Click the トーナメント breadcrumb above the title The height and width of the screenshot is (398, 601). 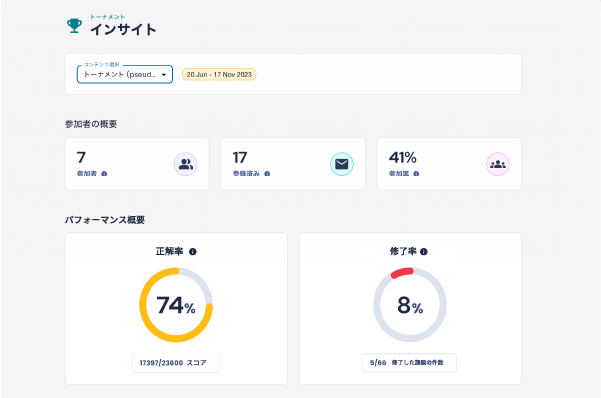107,17
